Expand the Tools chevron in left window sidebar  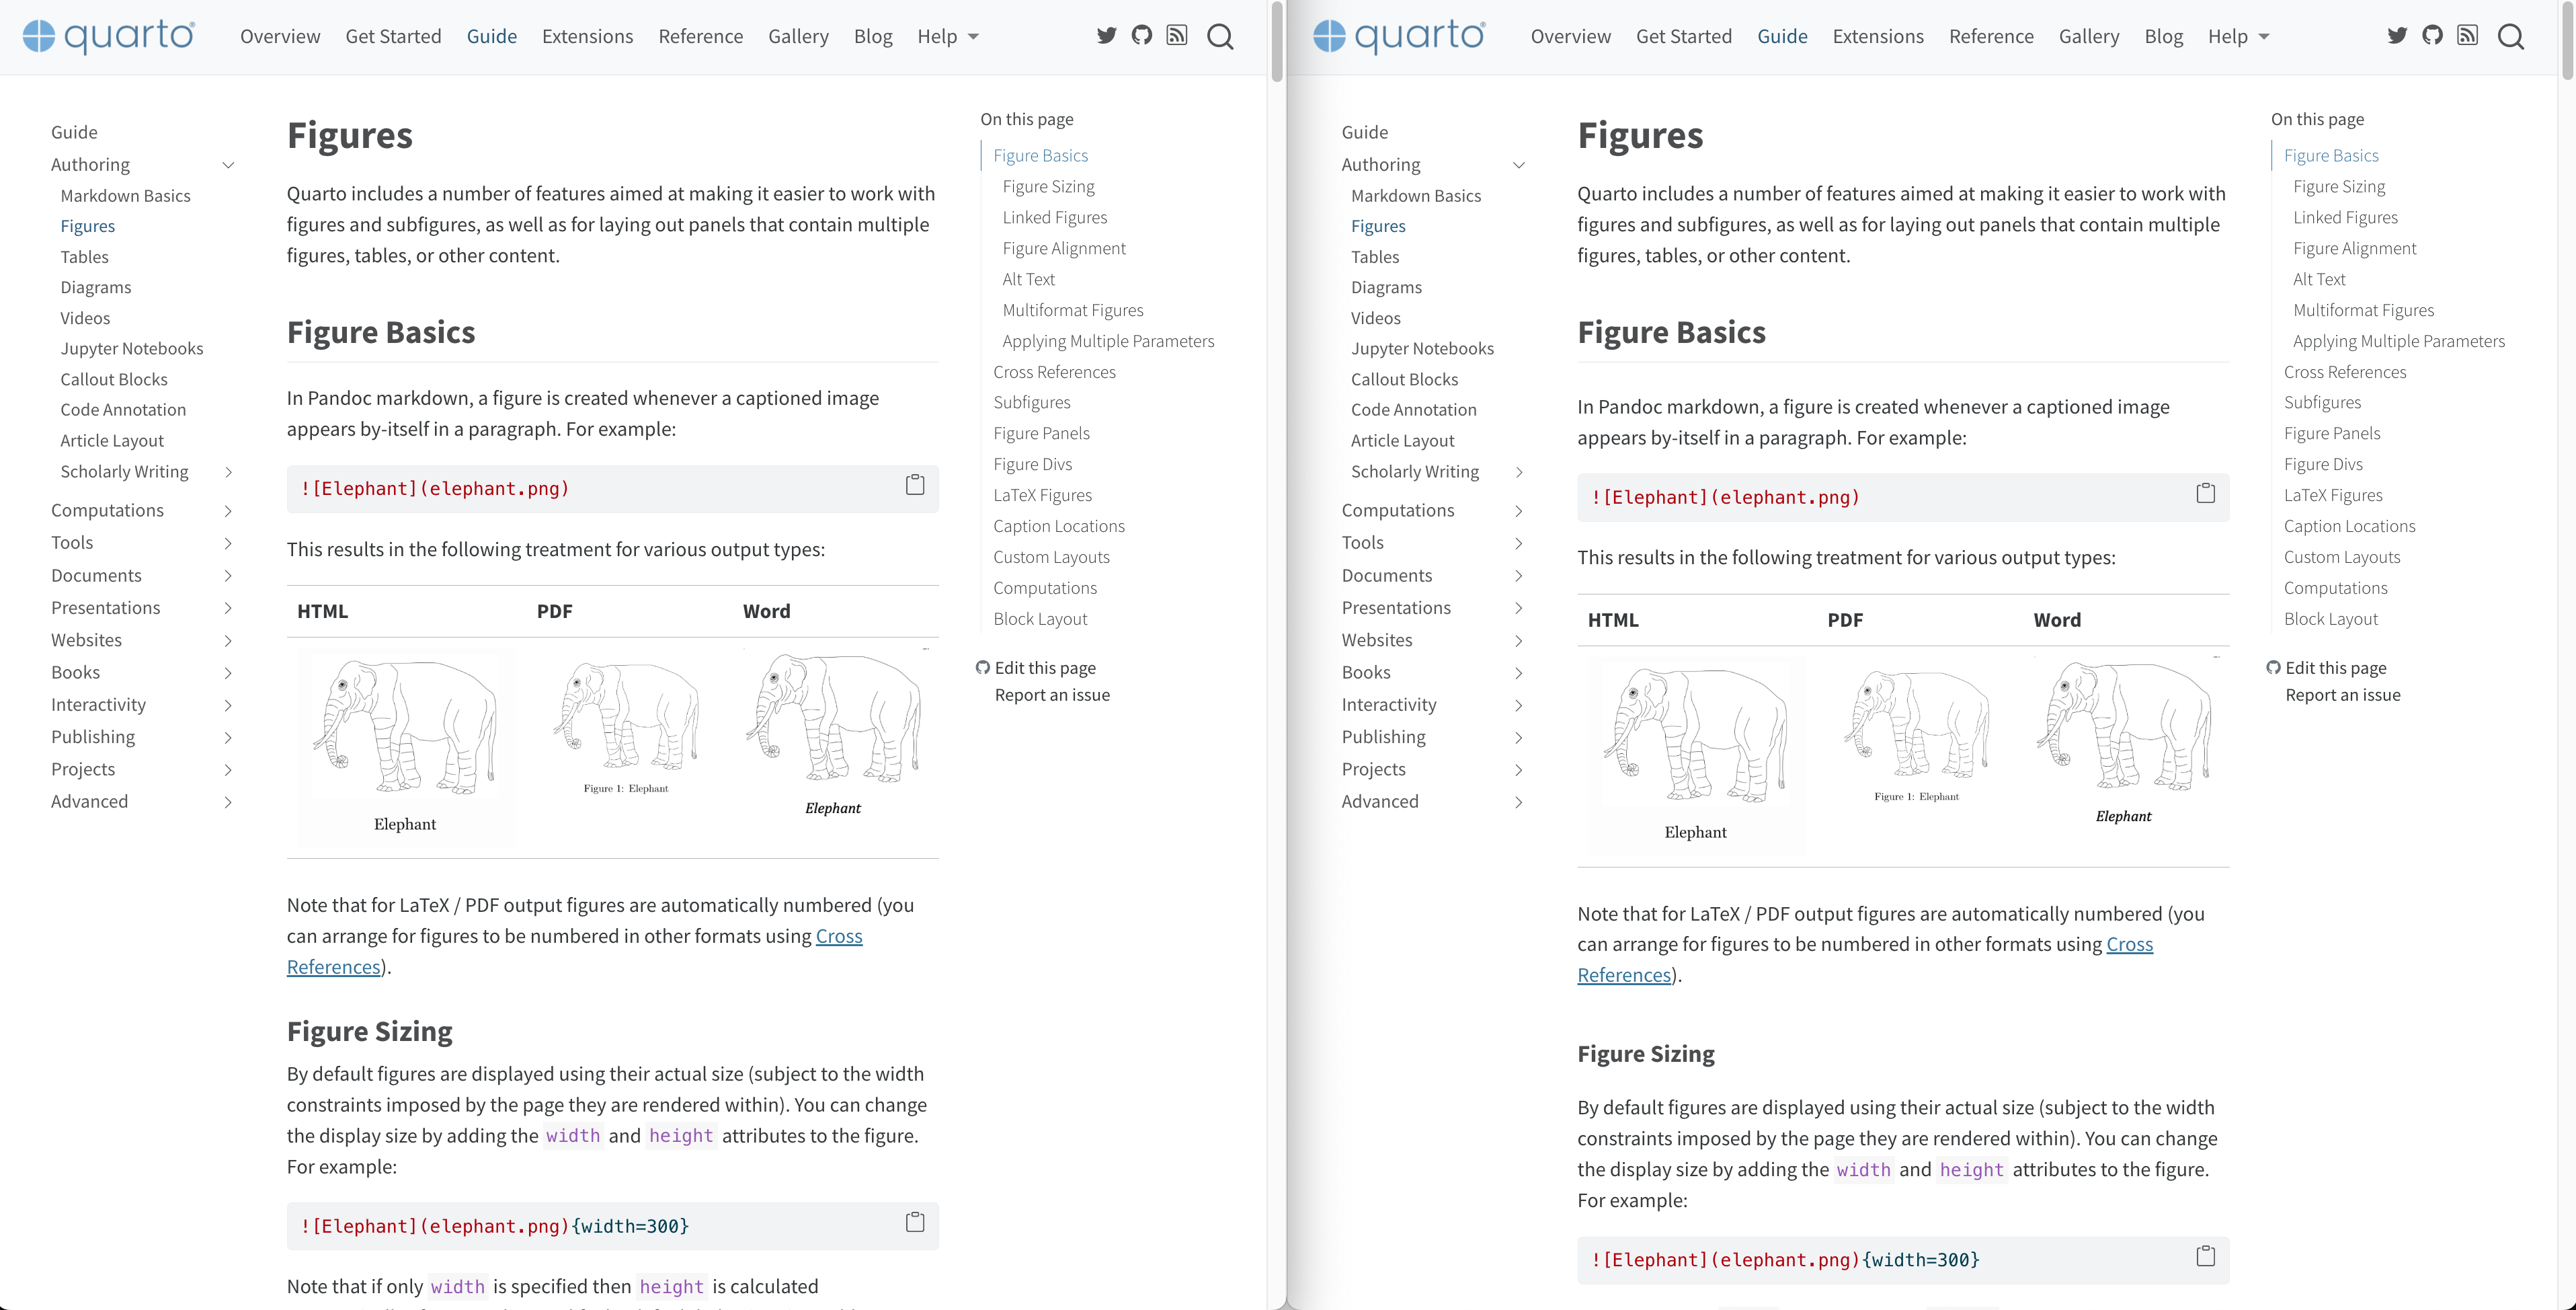point(228,543)
